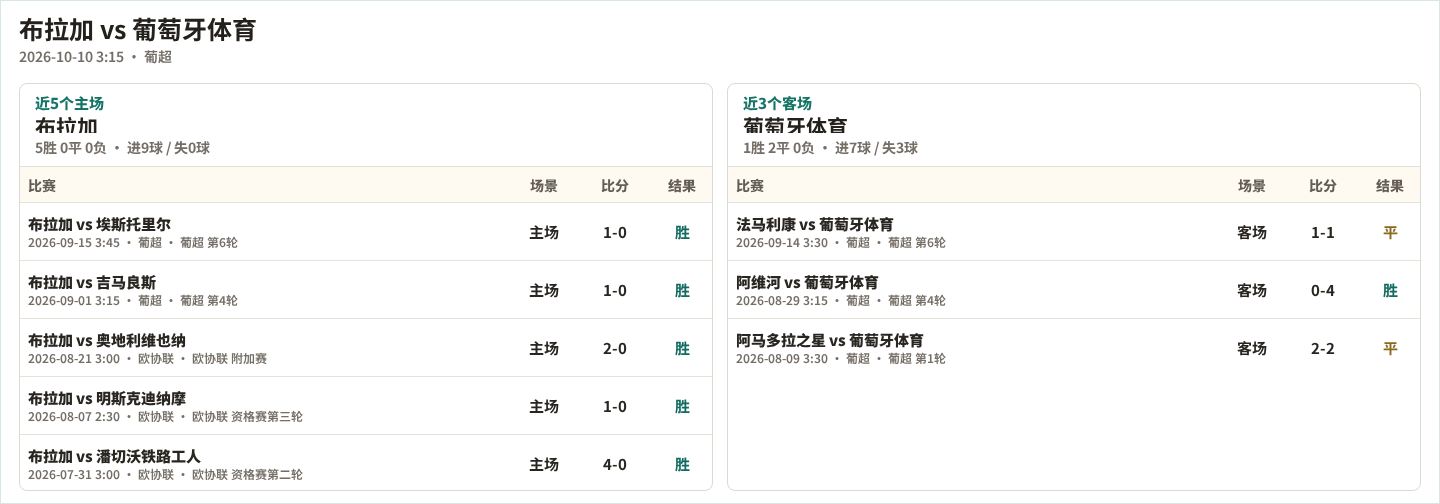The image size is (1440, 504).
Task: Click the 胜 result in the 明斯克迪纳摩 row
Action: coord(682,406)
